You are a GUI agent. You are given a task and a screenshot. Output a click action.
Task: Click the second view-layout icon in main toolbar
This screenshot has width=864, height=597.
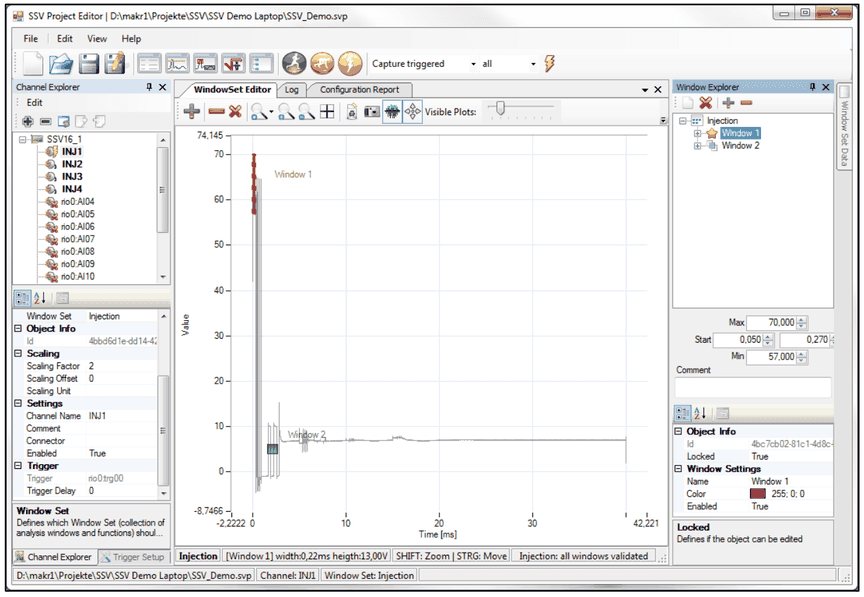[x=177, y=64]
